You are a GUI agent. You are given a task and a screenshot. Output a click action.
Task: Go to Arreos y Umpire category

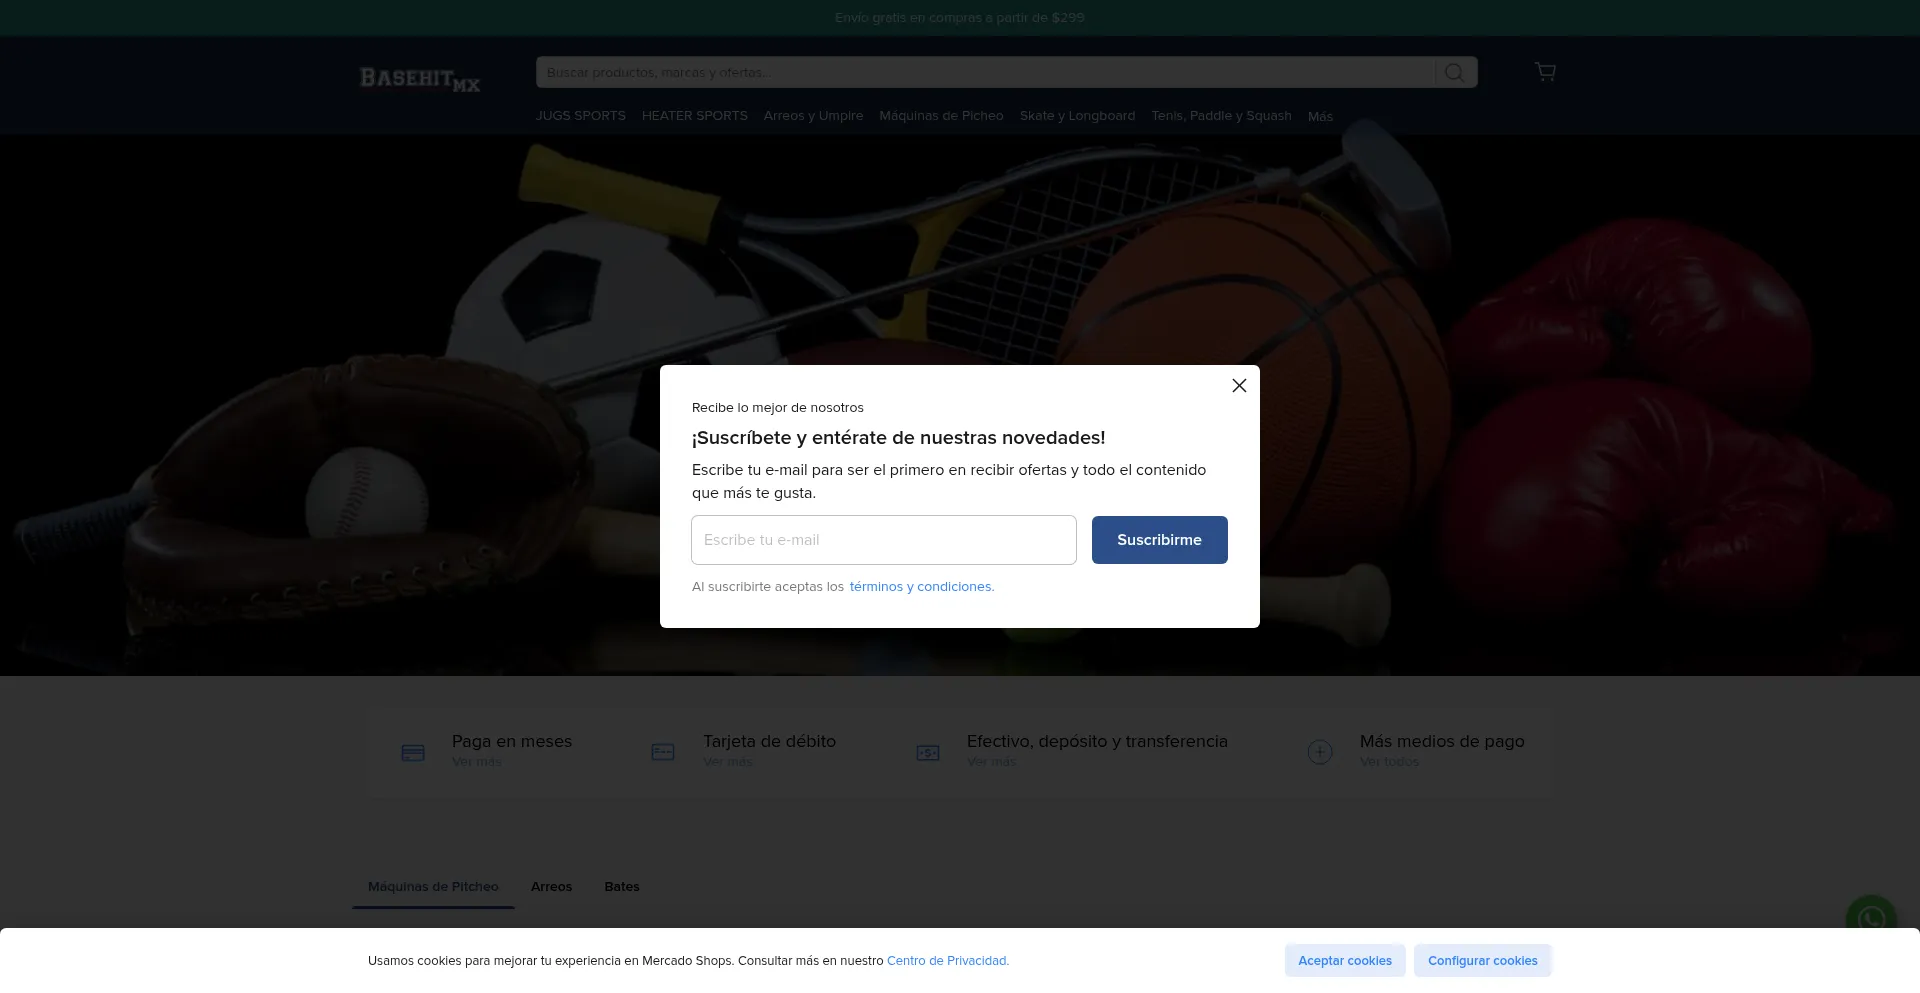click(813, 116)
